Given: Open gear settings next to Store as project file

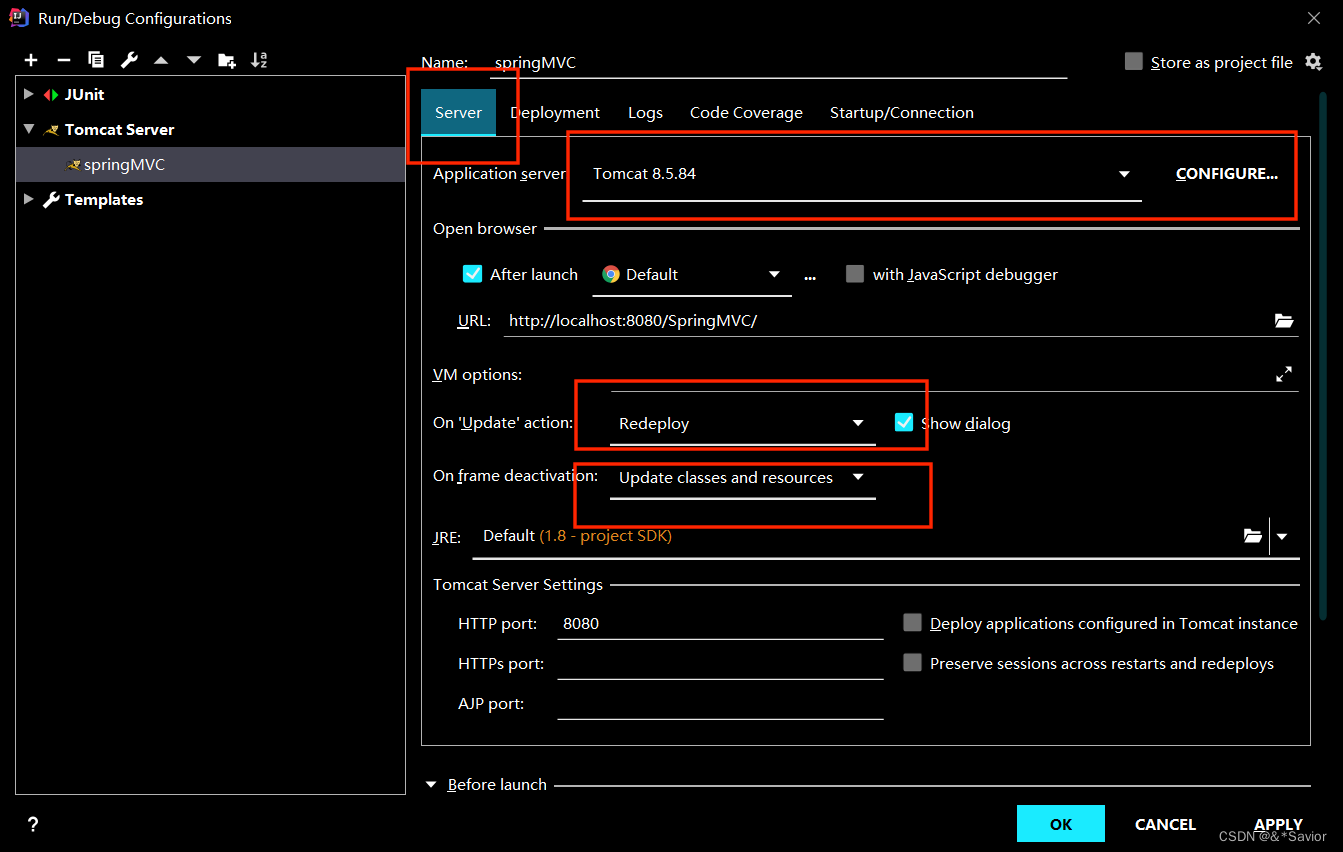Looking at the screenshot, I should [x=1313, y=62].
